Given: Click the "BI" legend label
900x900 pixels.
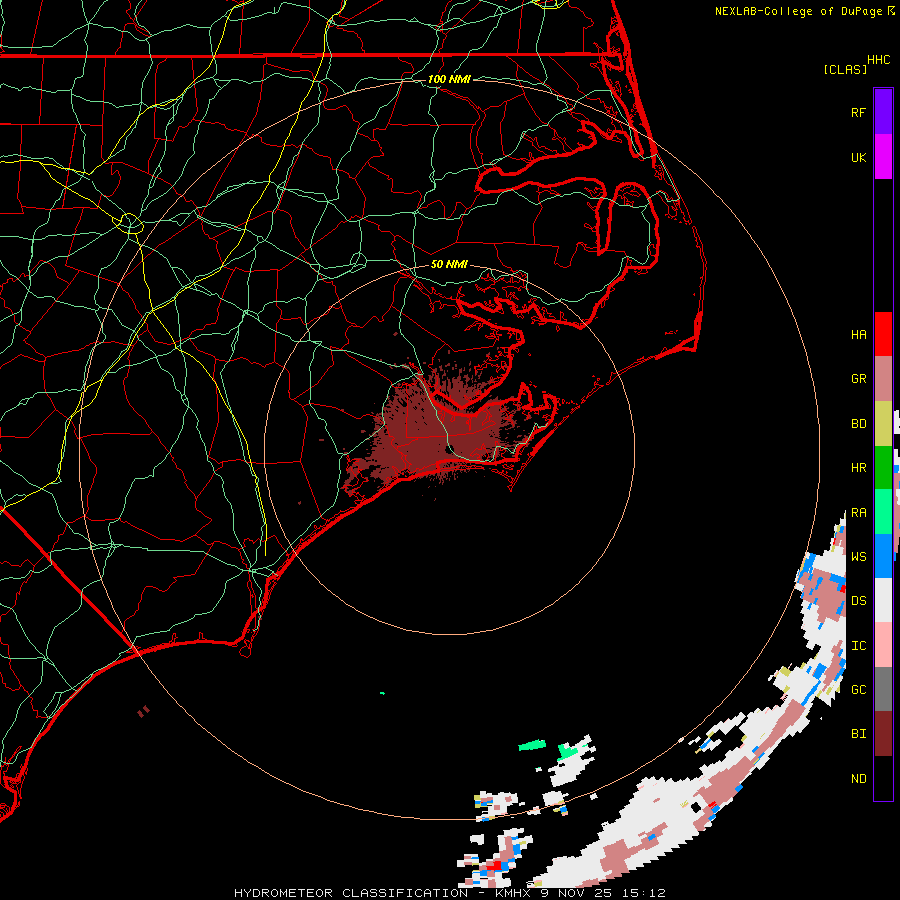Looking at the screenshot, I should pos(858,734).
